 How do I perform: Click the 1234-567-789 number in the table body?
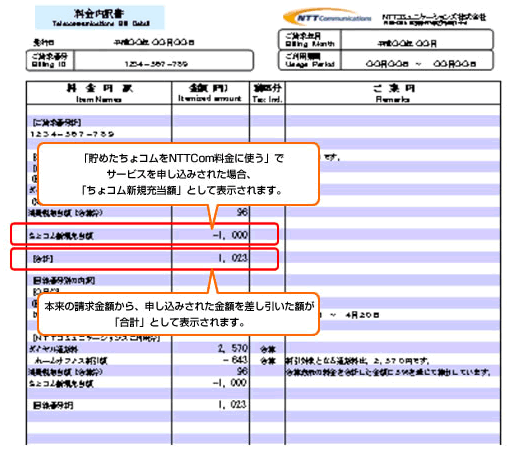[x=72, y=134]
